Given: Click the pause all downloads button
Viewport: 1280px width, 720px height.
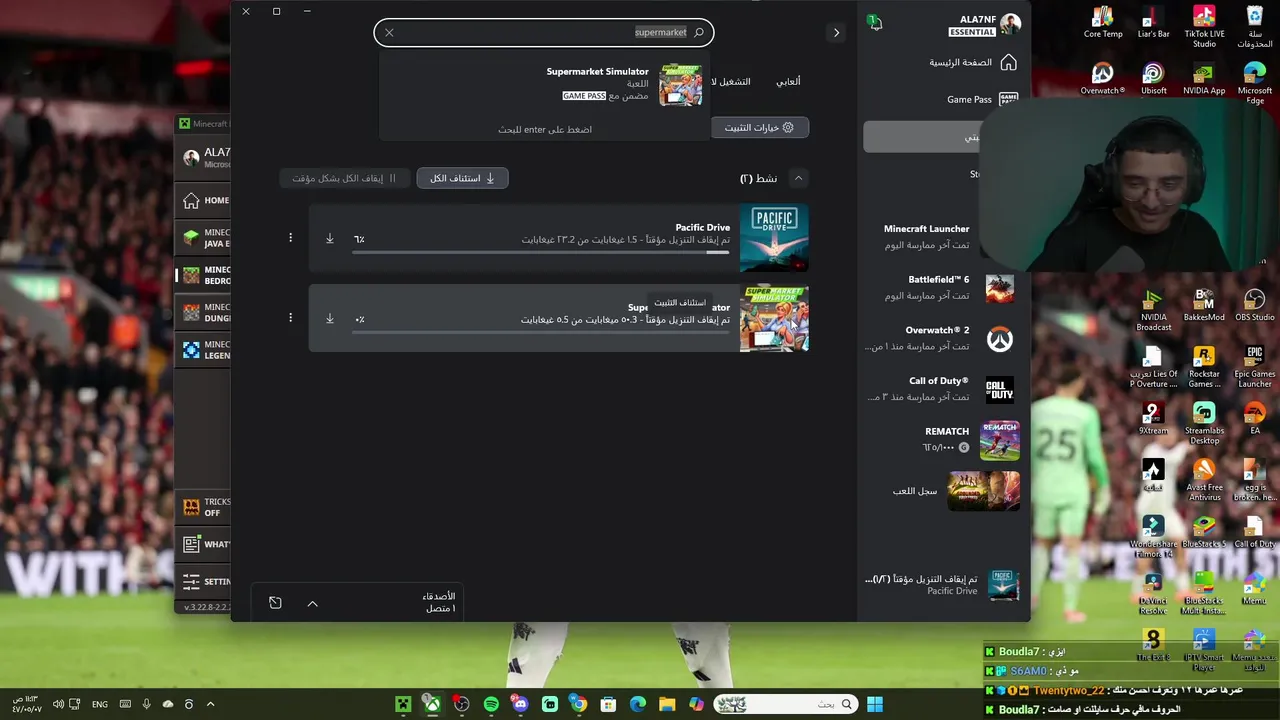Looking at the screenshot, I should pyautogui.click(x=344, y=178).
